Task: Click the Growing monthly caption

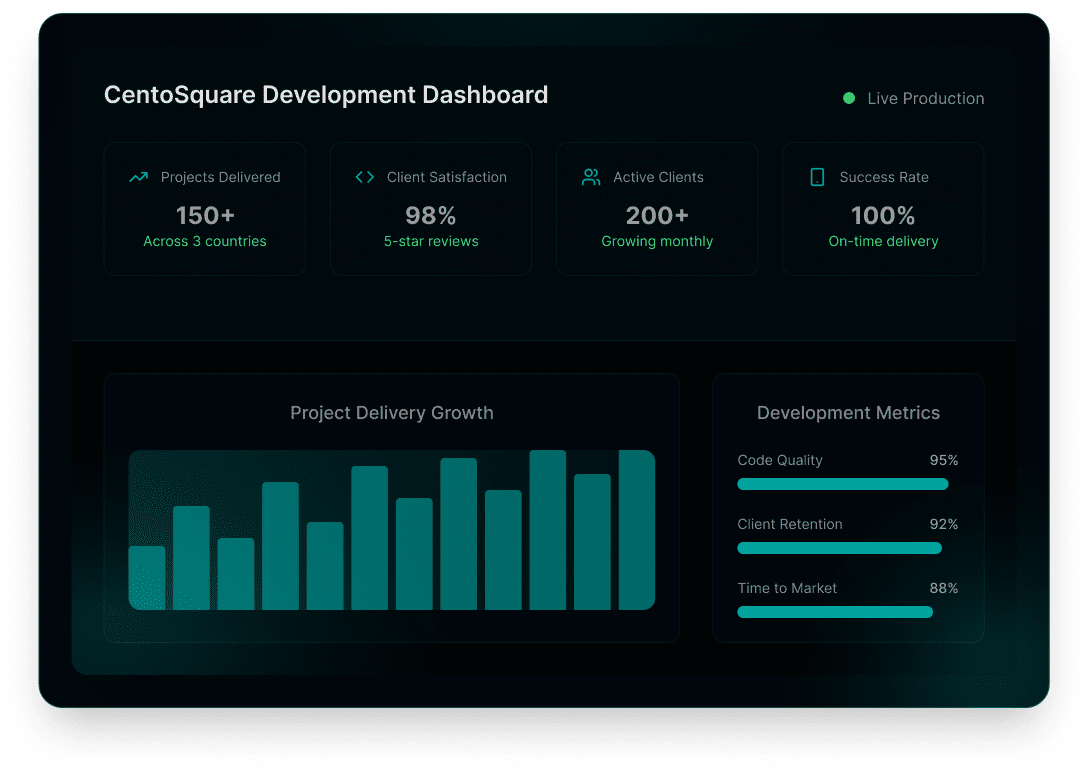Action: point(657,241)
